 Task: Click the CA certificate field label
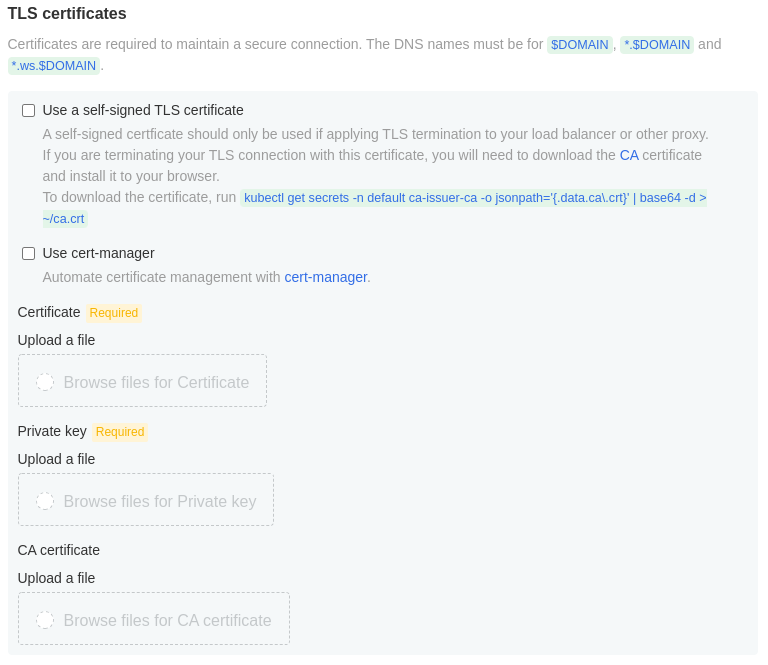[59, 550]
